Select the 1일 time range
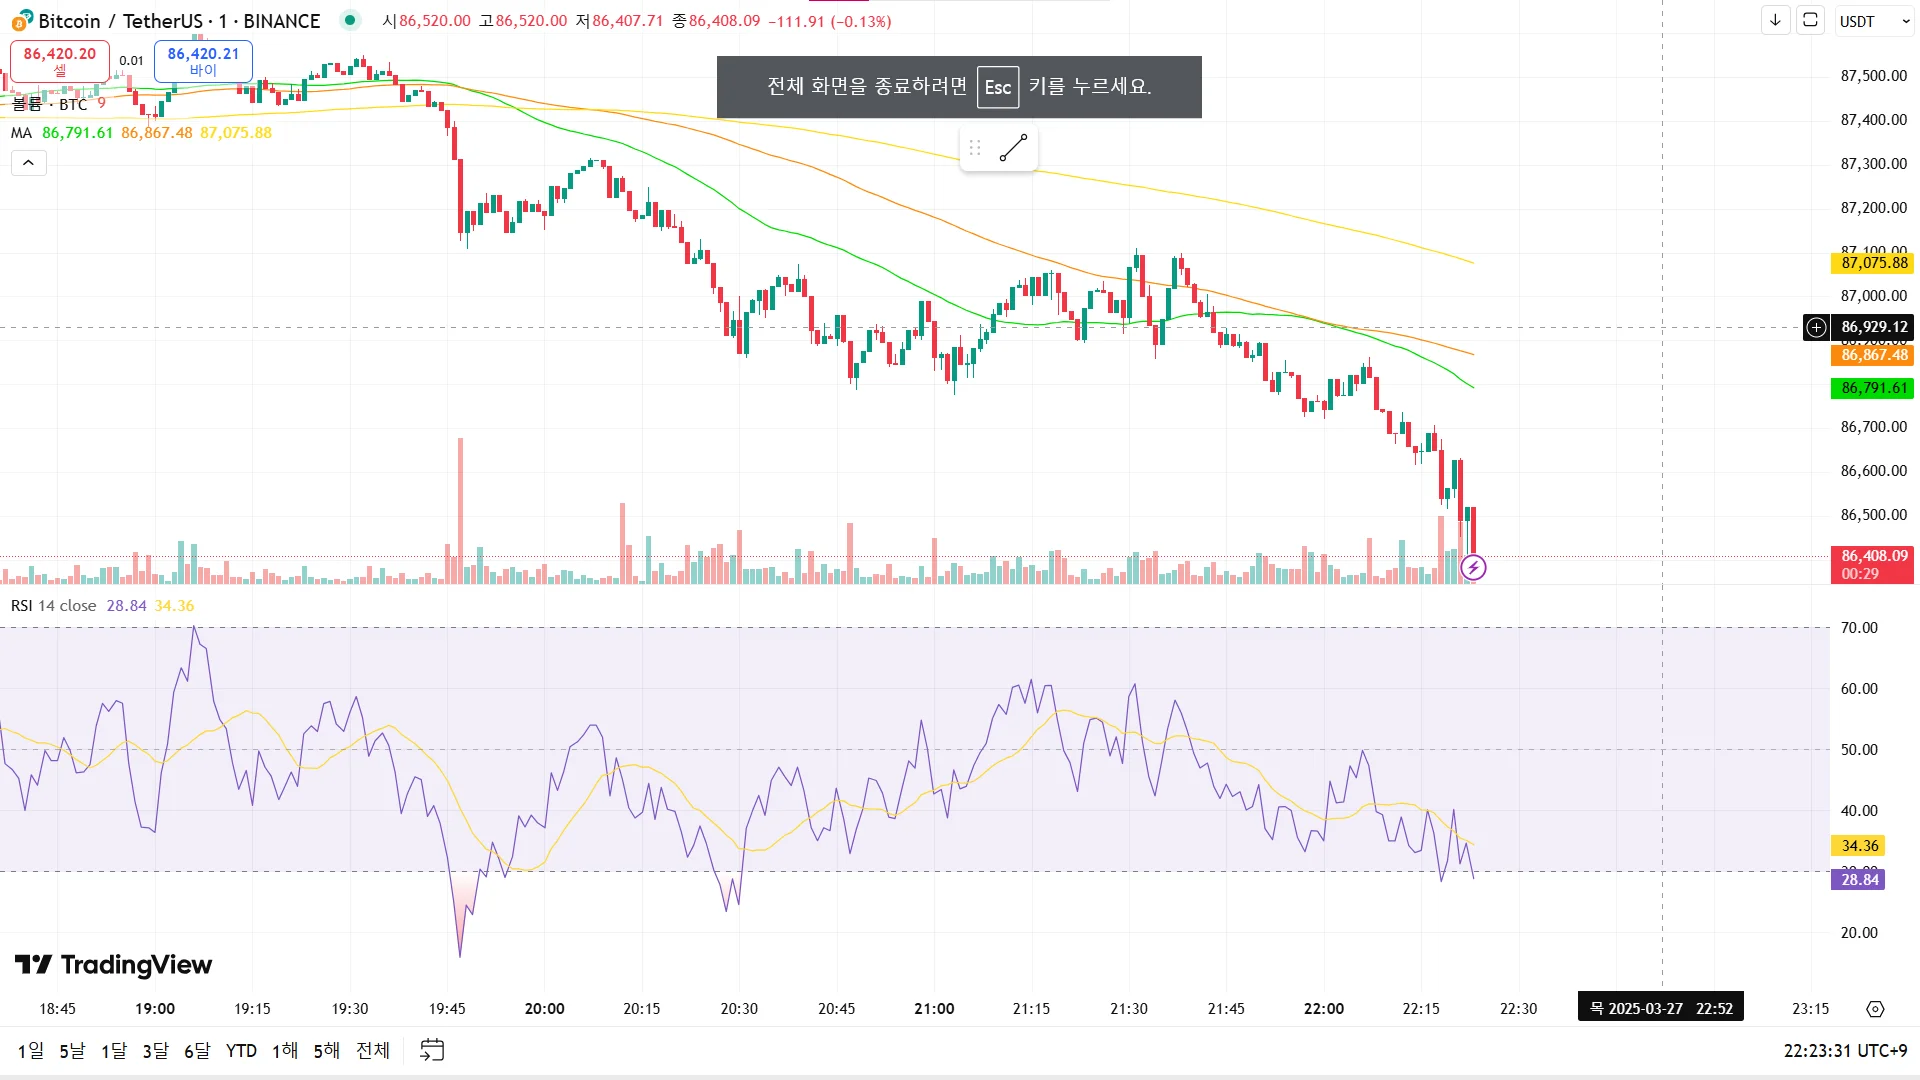 click(x=31, y=1051)
